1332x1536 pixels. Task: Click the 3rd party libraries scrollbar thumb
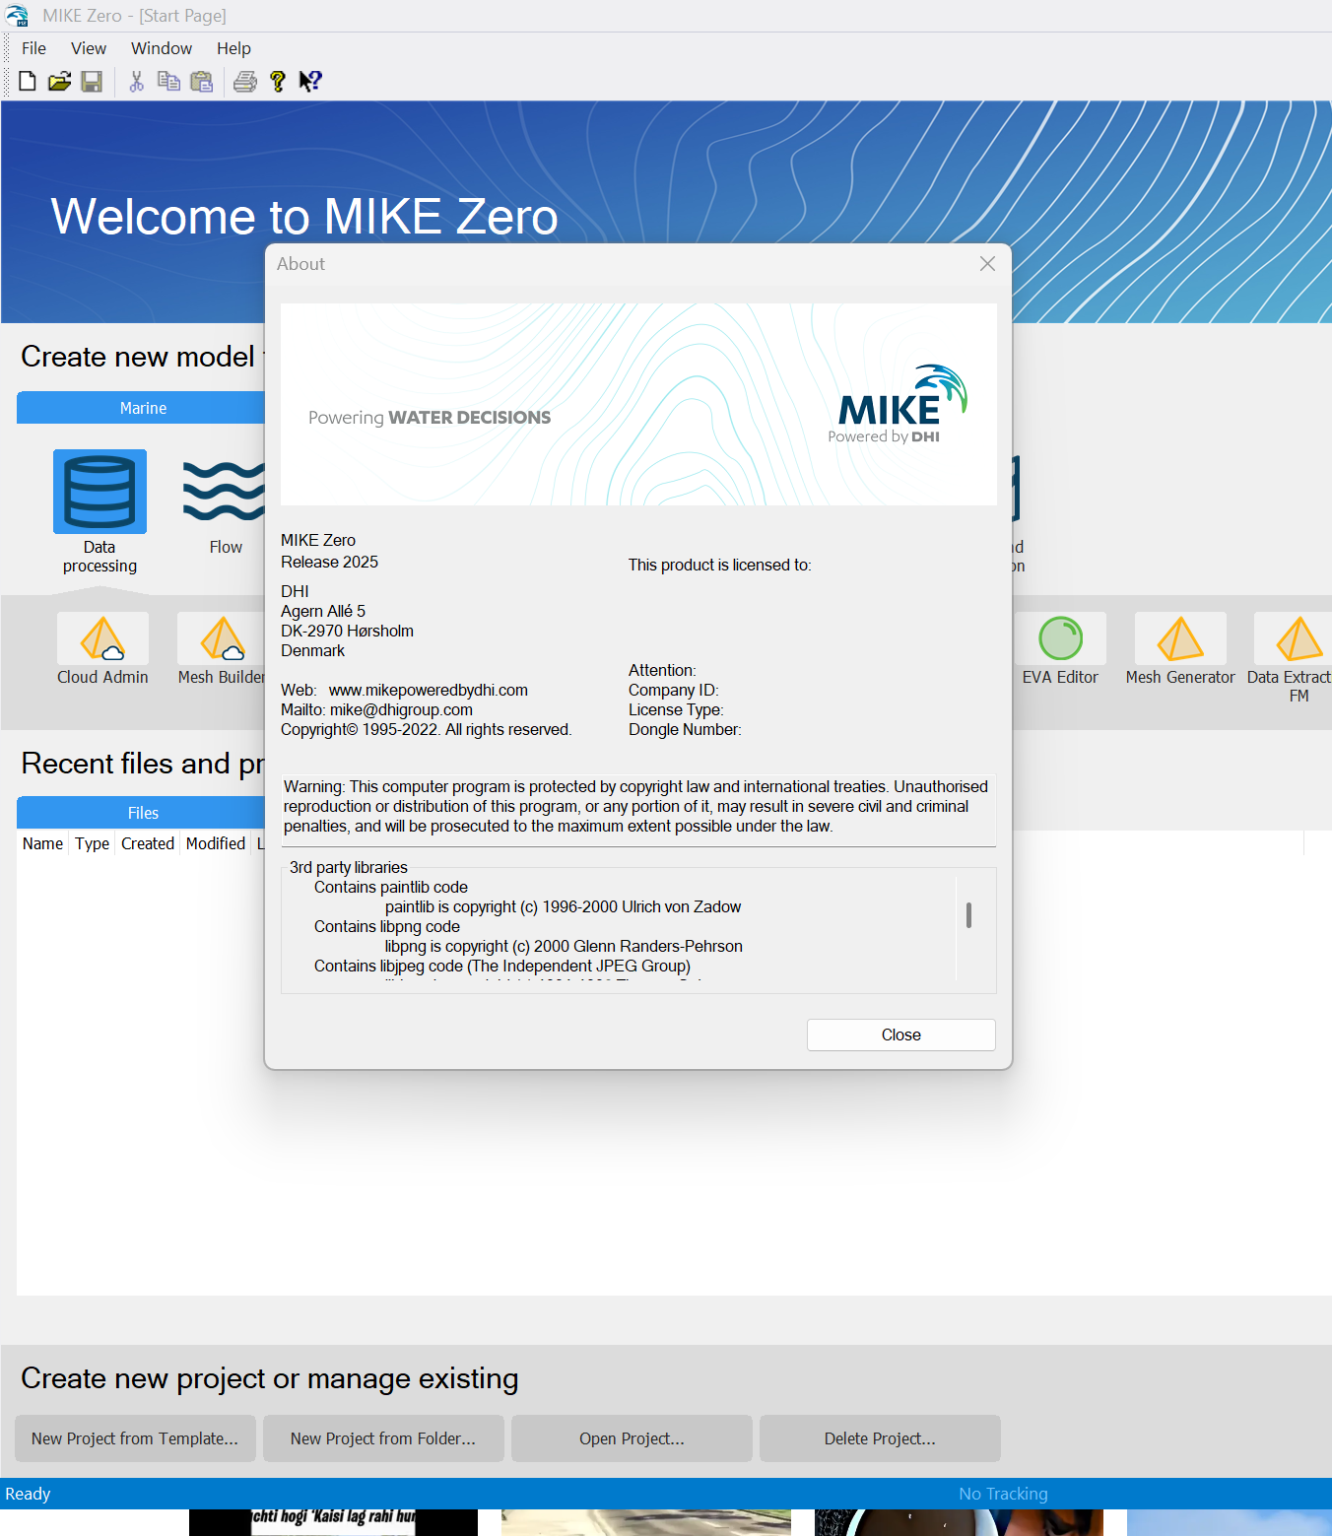tap(968, 915)
